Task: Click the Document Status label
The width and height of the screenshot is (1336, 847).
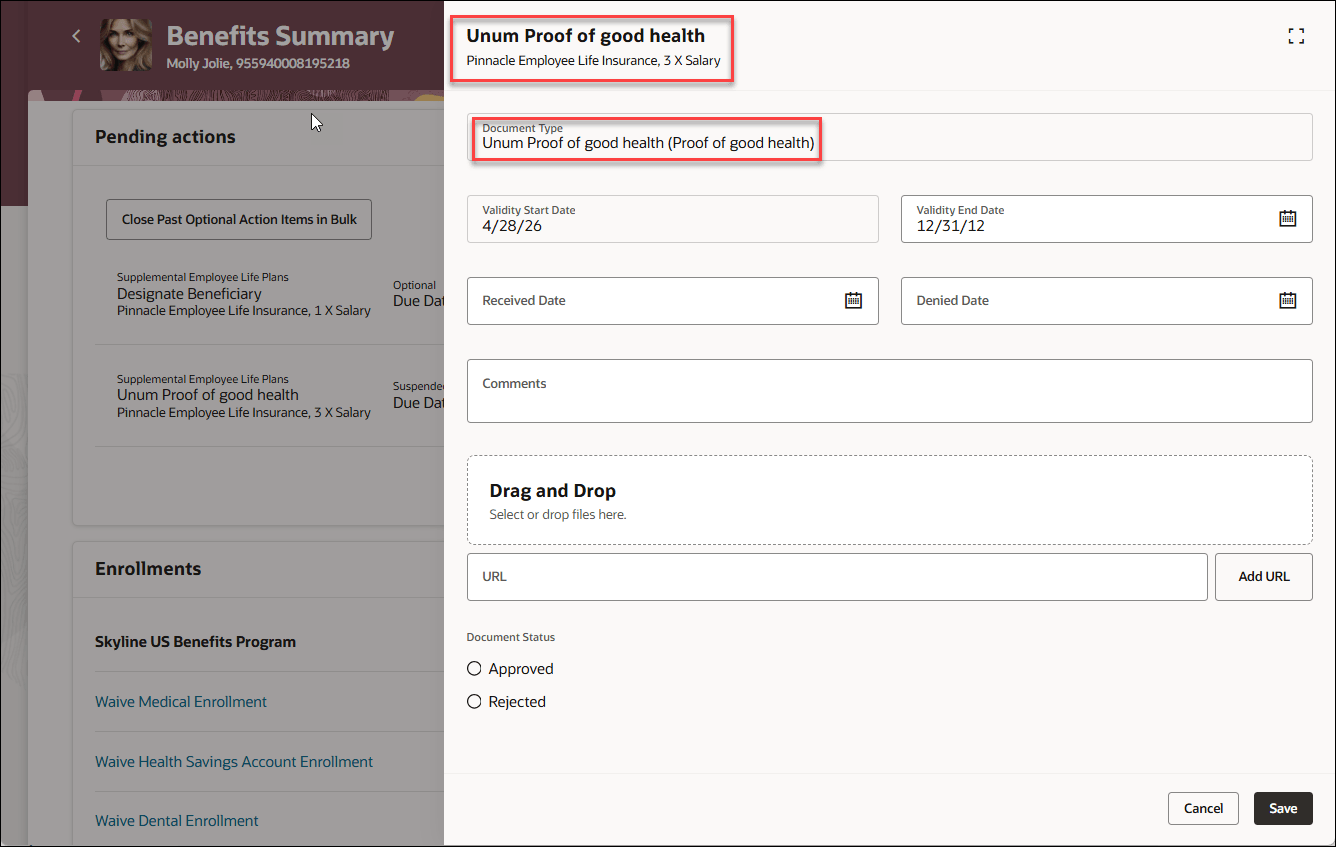Action: point(510,637)
